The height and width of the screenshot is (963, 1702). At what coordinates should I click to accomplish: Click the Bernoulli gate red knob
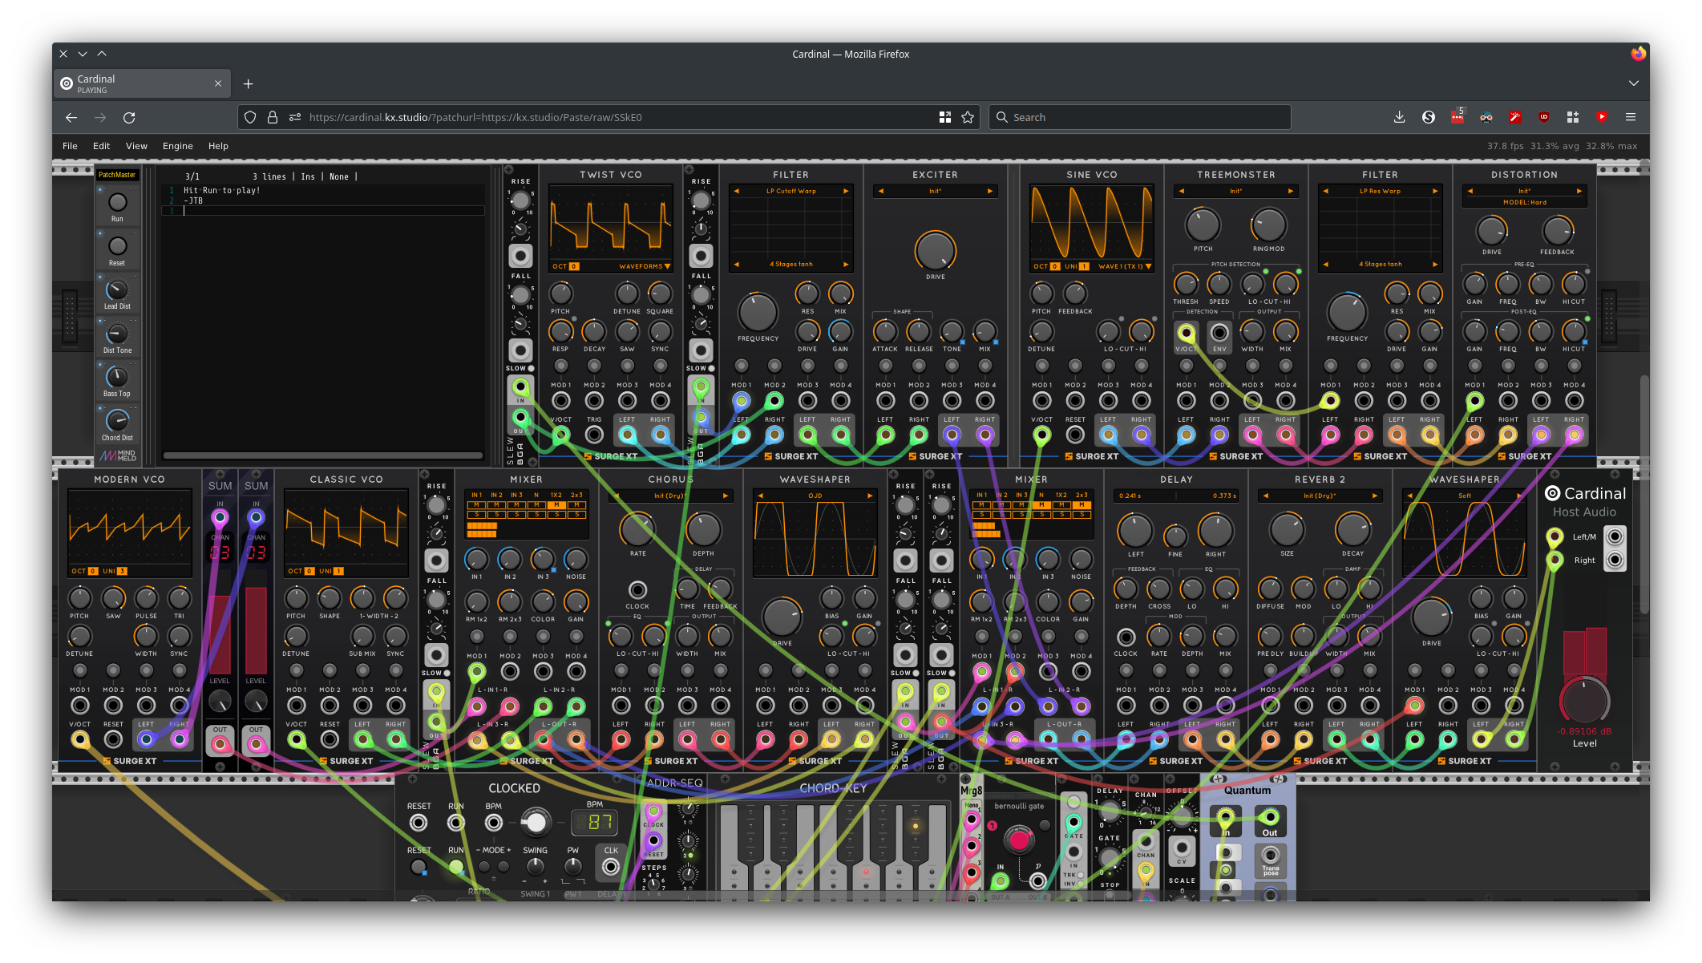[1018, 838]
